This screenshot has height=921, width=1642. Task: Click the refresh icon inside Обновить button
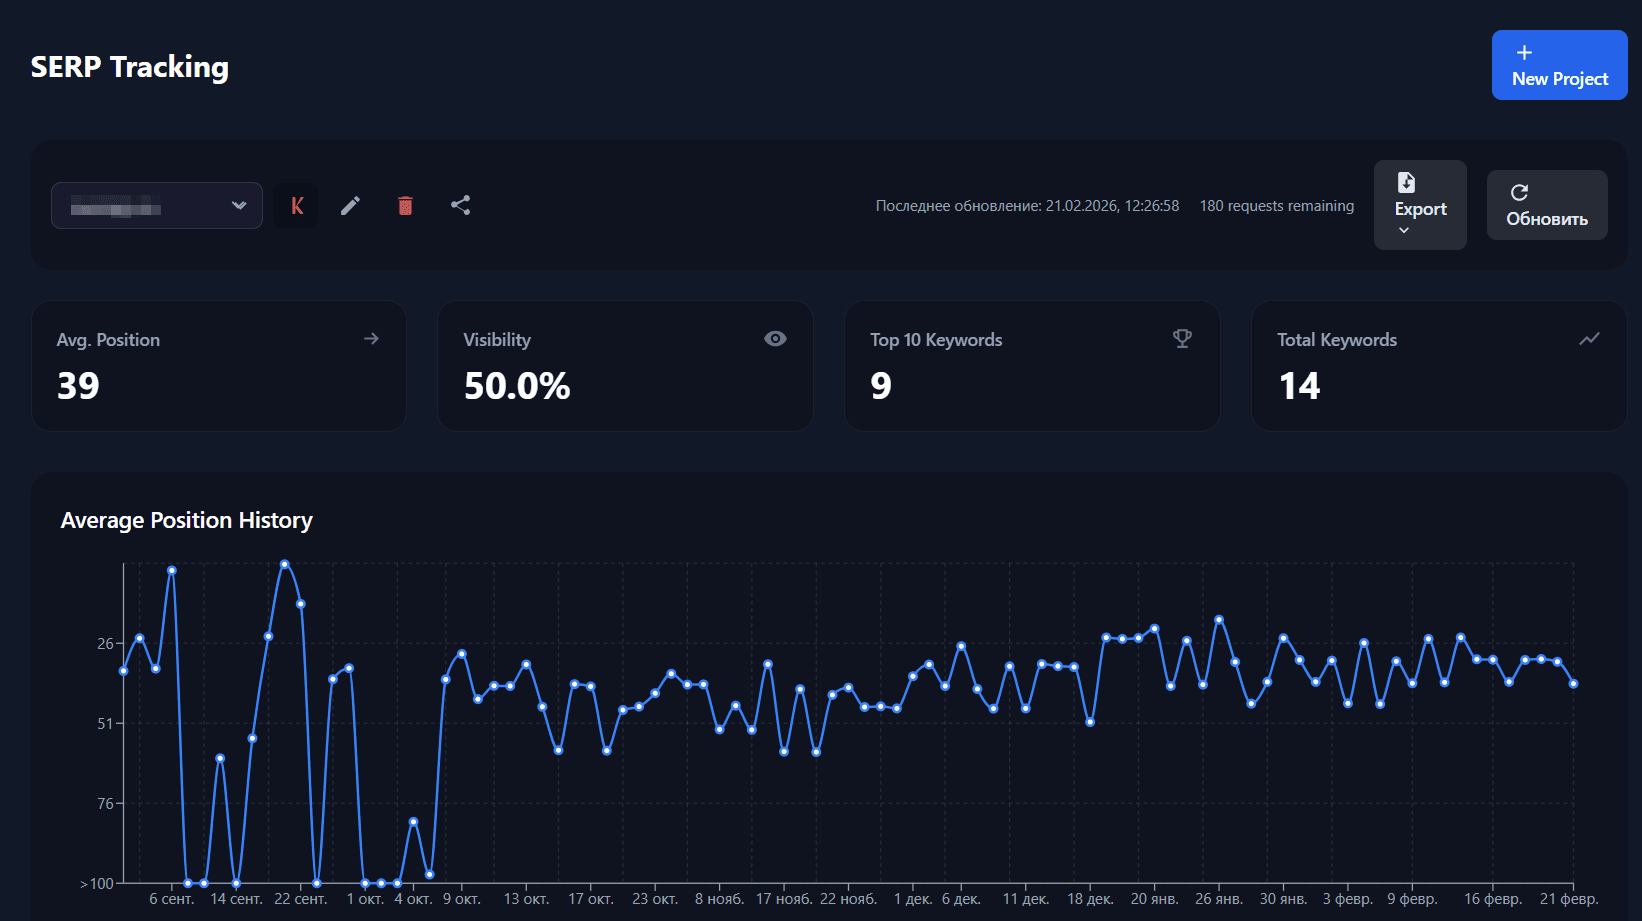1521,192
